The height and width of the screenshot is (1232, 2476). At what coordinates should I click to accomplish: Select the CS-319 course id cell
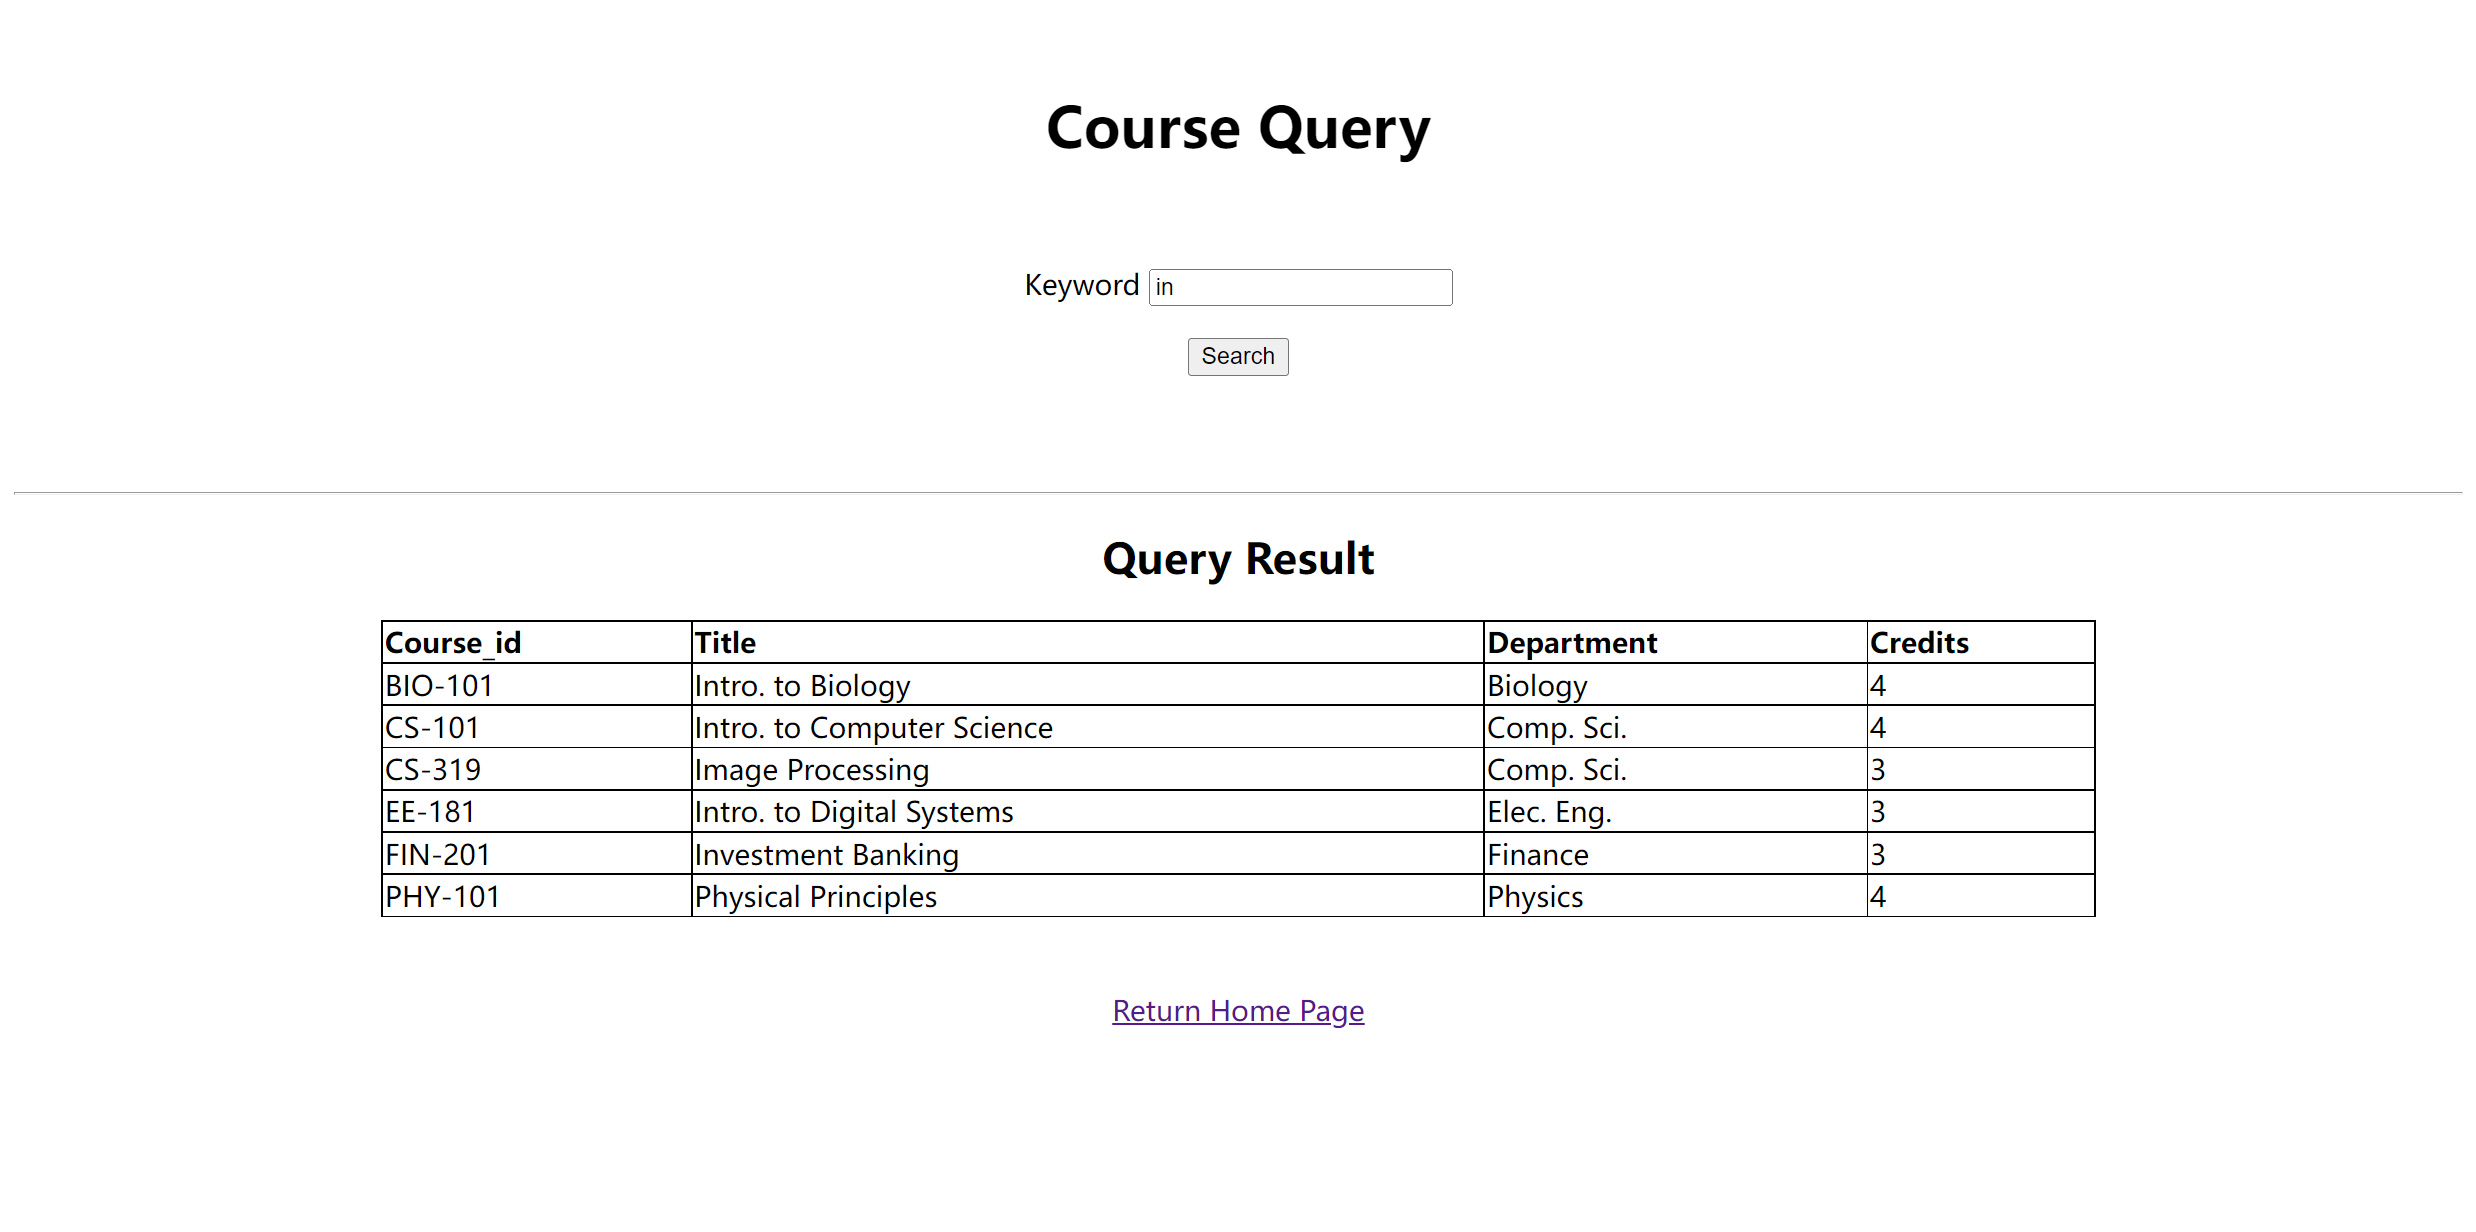point(433,770)
